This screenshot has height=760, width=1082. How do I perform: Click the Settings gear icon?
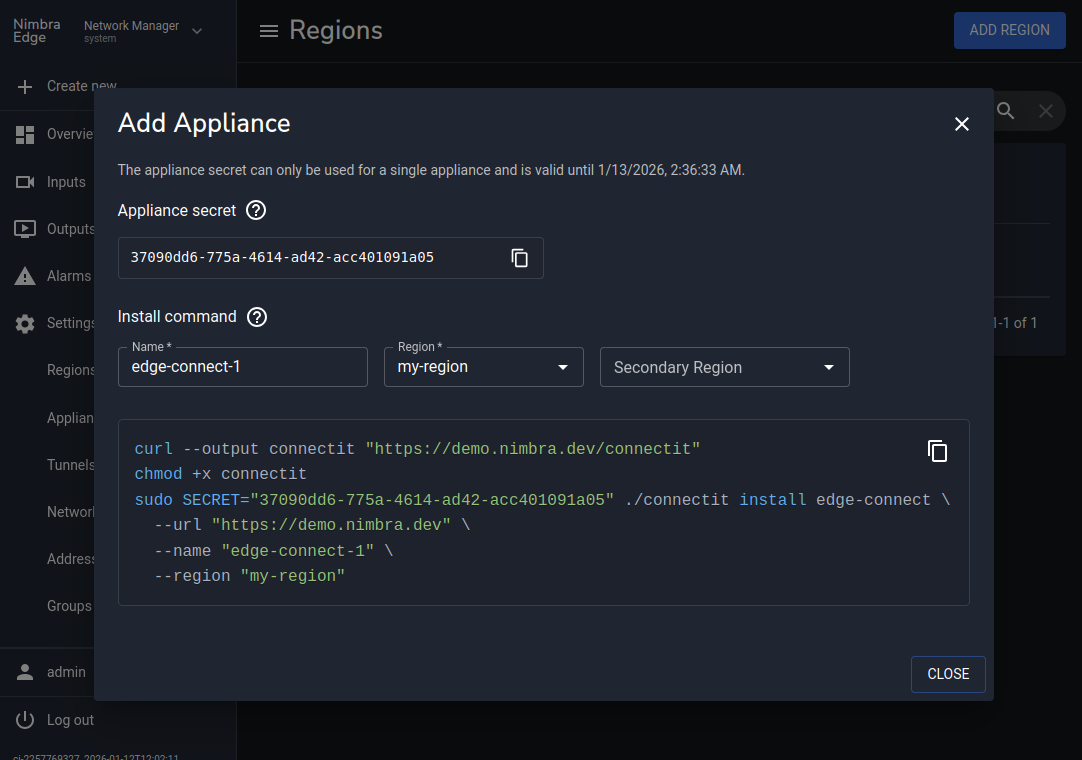pyautogui.click(x=25, y=324)
